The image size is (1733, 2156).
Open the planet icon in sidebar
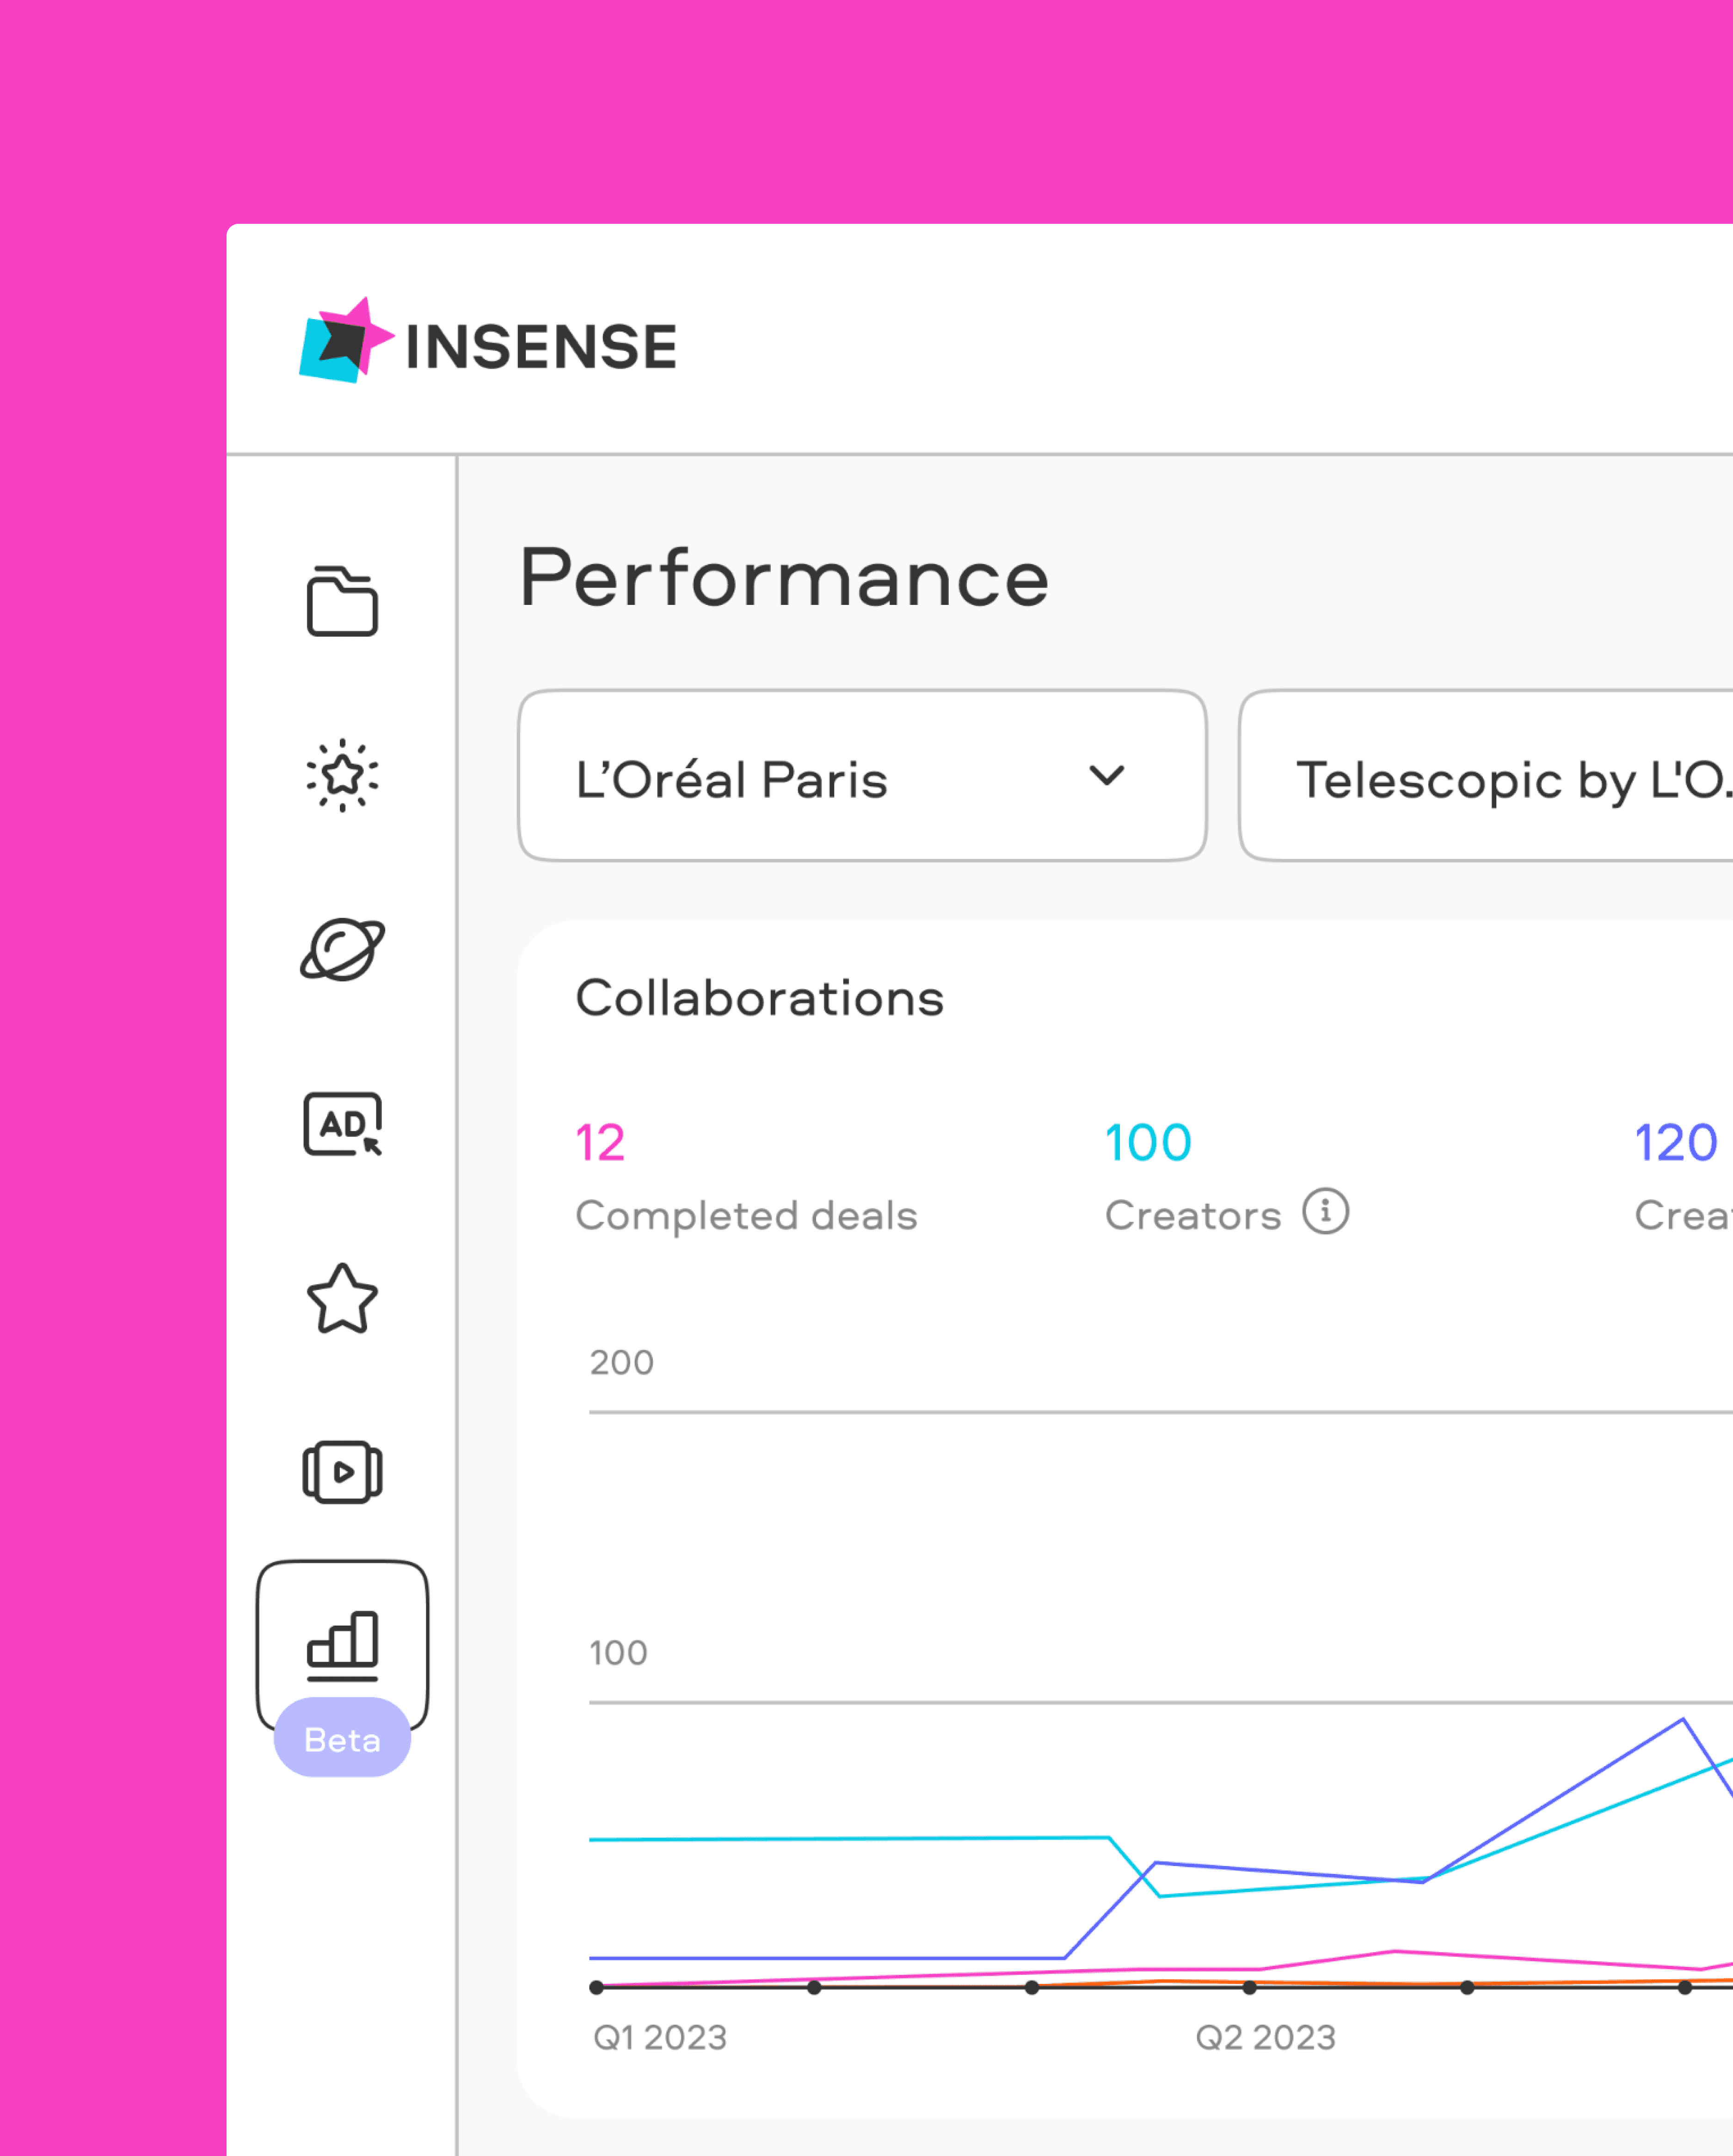click(x=342, y=949)
